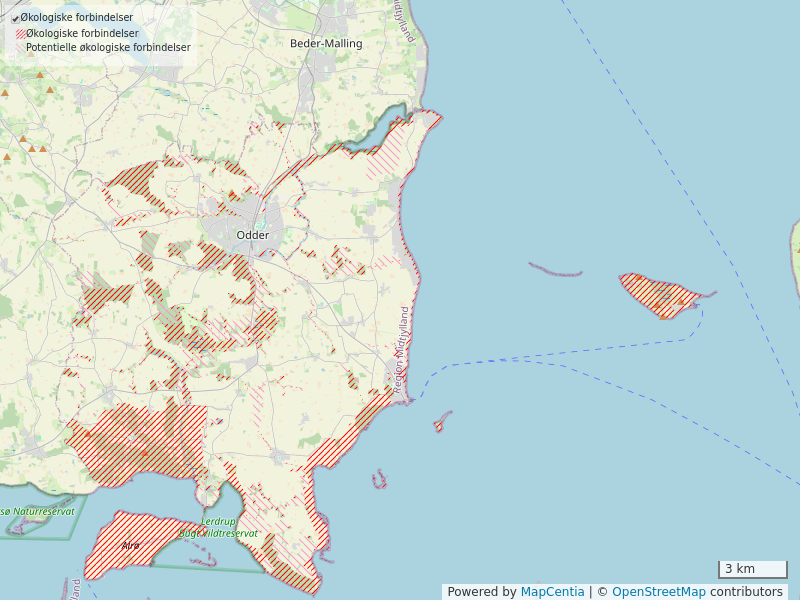Click the Alrø island label
Image resolution: width=800 pixels, height=600 pixels.
[130, 545]
